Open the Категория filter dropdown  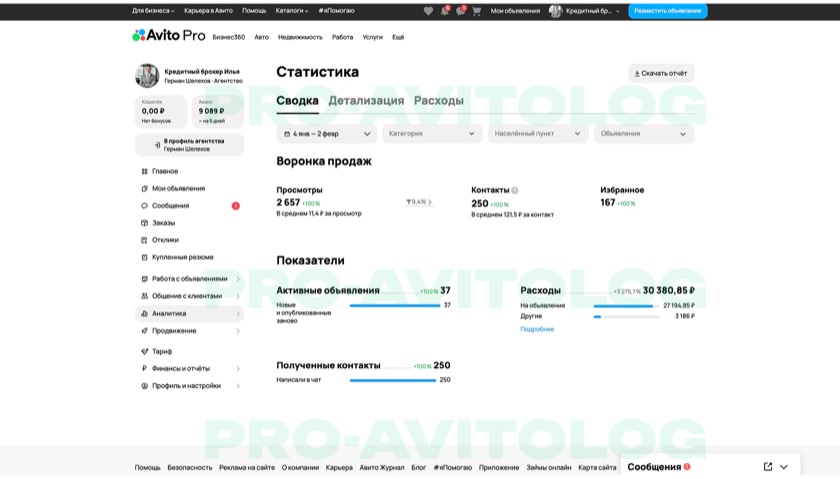pos(432,134)
